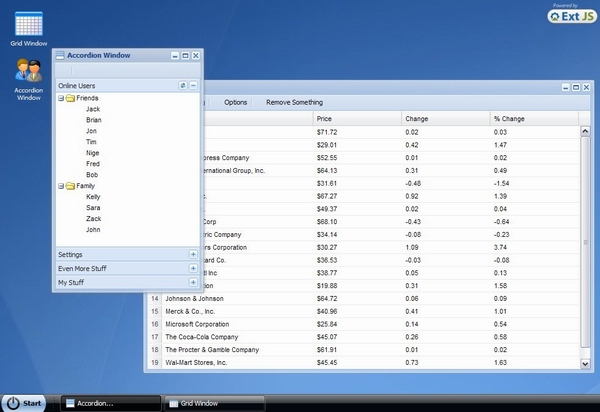Viewport: 600px width, 412px height.
Task: Minimize the Grid Window
Action: 566,88
